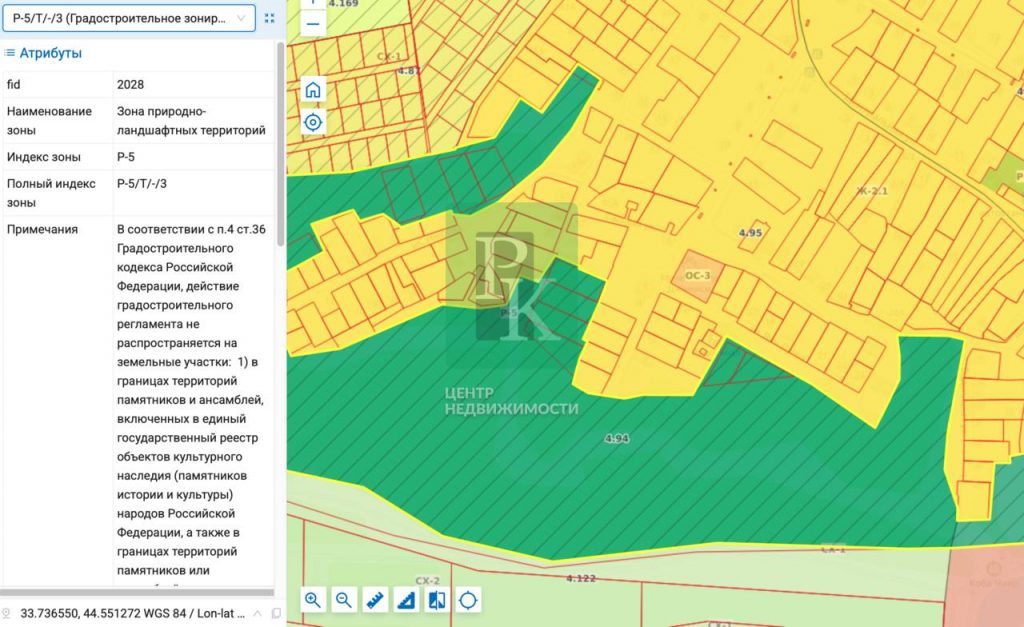The image size is (1024, 627).
Task: Click the 4.122 label on the map
Action: (581, 578)
